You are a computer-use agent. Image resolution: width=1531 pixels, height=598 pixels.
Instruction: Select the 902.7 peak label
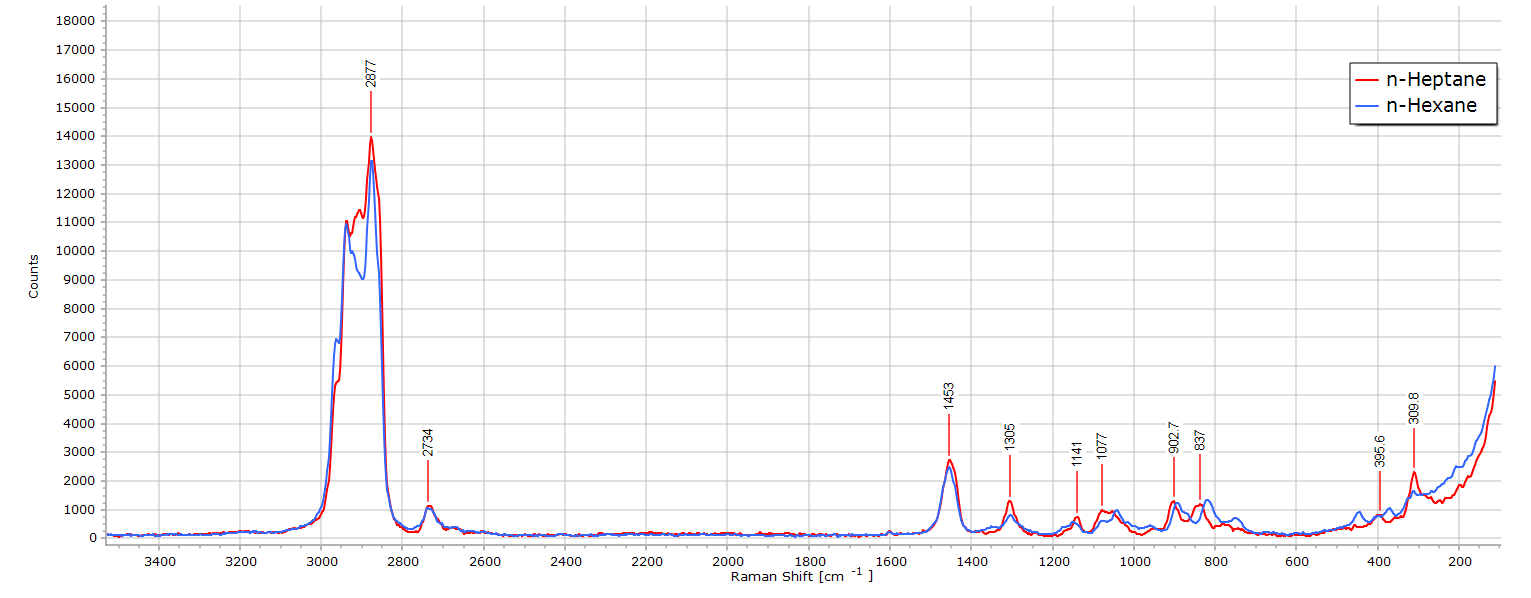coord(1174,438)
